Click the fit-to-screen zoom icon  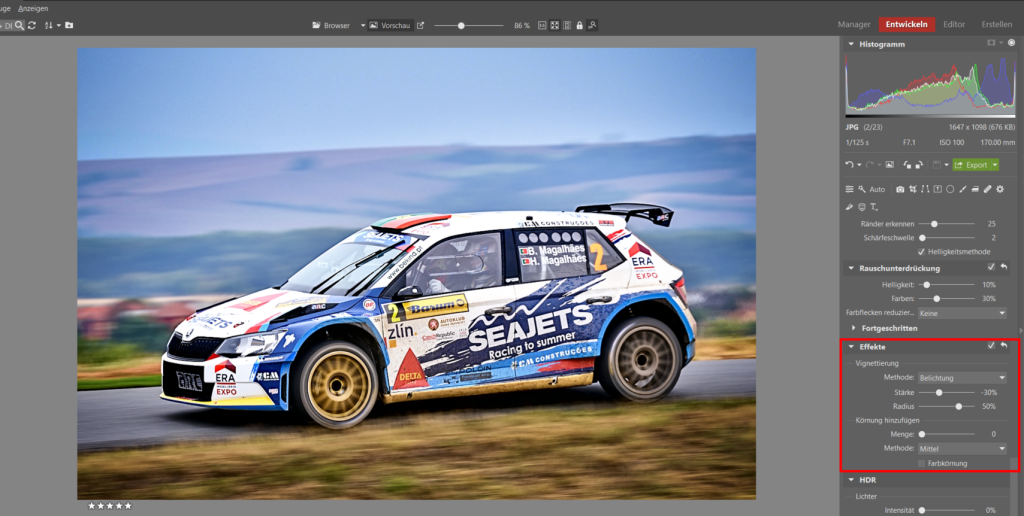coord(554,25)
